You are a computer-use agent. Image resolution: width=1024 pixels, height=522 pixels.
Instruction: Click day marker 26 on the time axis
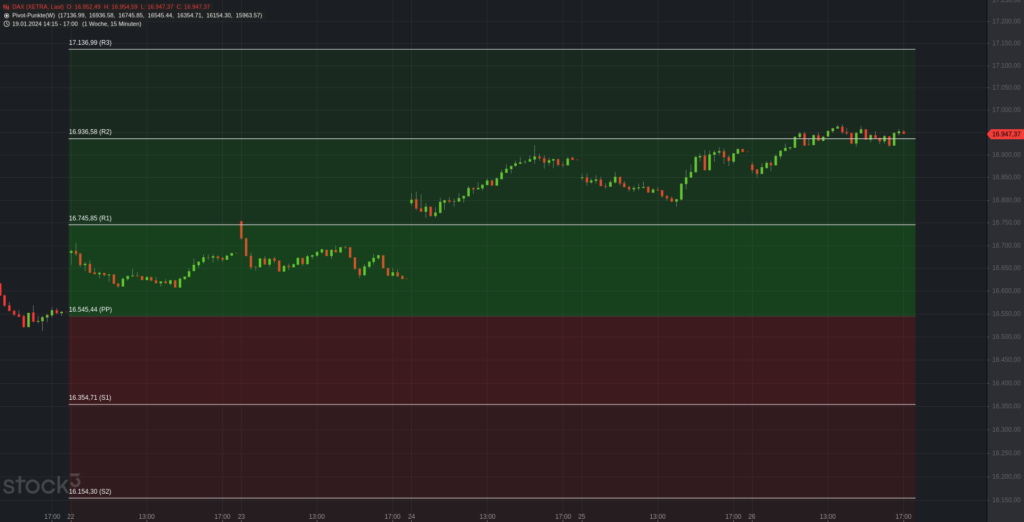[x=752, y=517]
